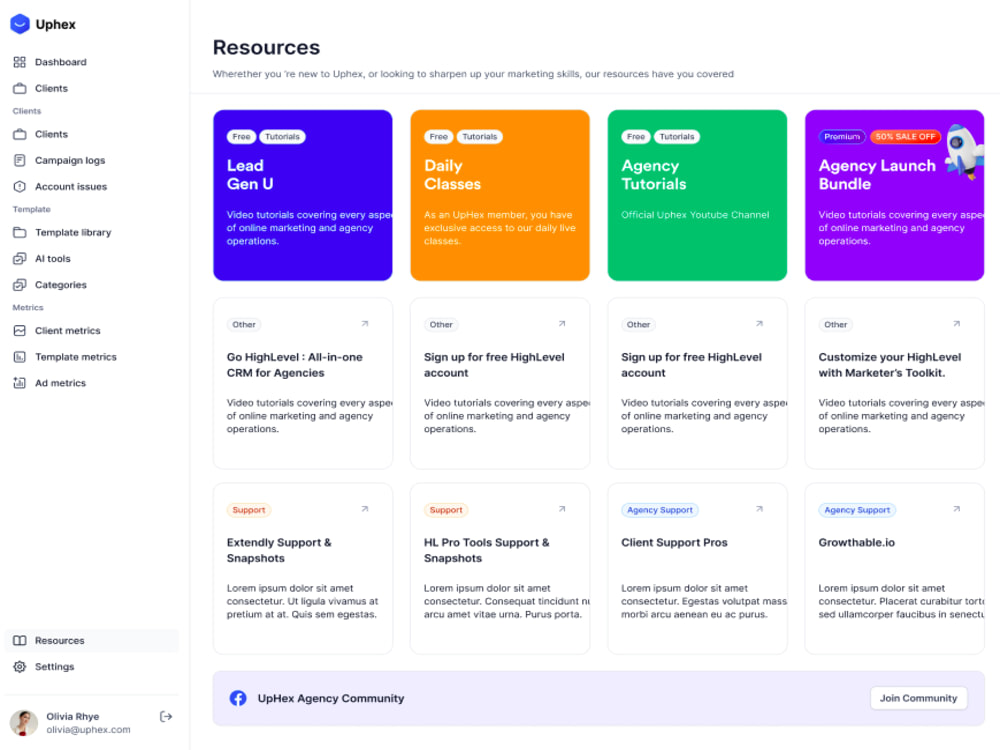Click the Resources book icon
1000x750 pixels.
pyautogui.click(x=20, y=640)
